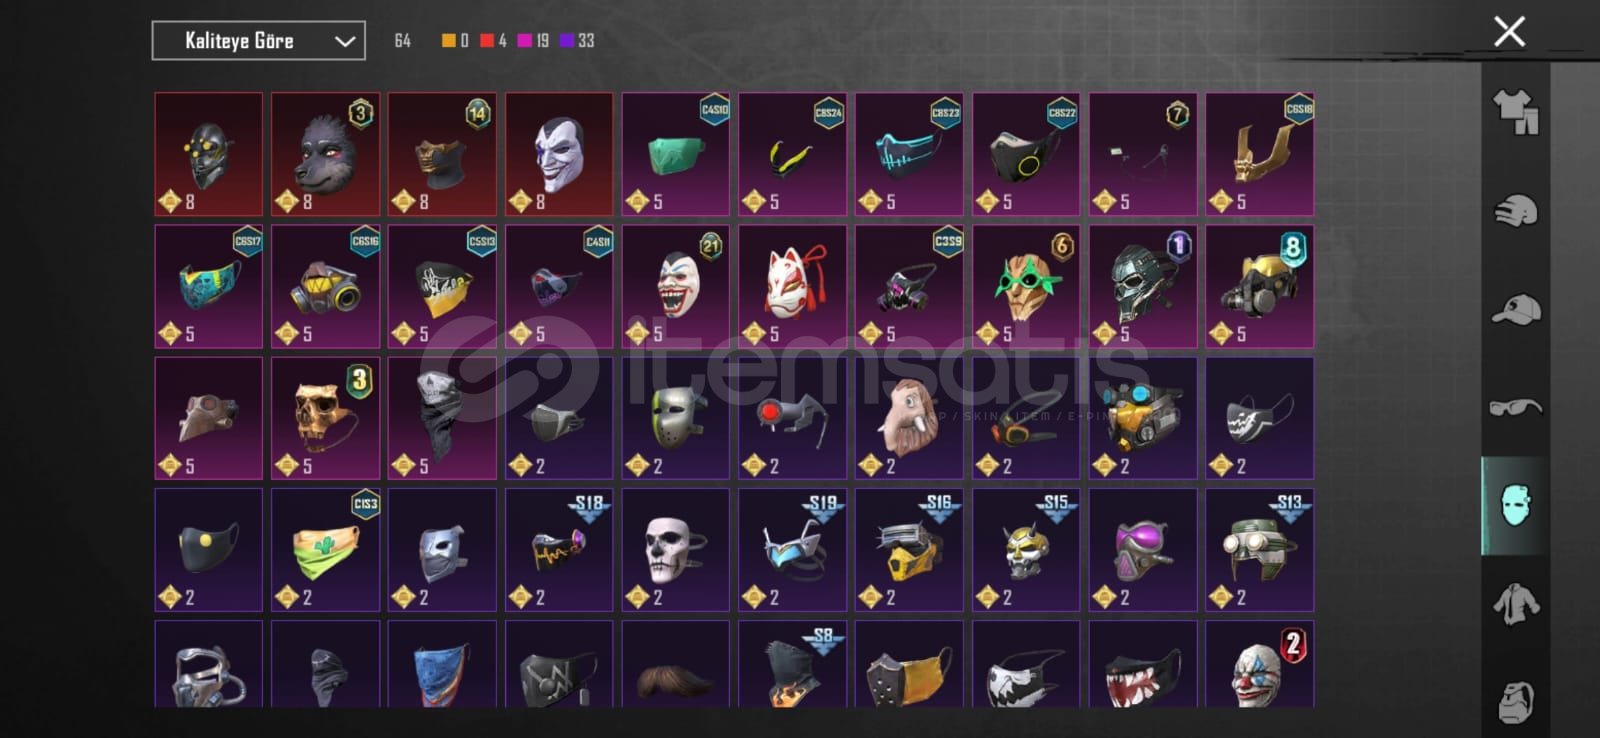Open the outfit sets category icon

pyautogui.click(x=1516, y=111)
